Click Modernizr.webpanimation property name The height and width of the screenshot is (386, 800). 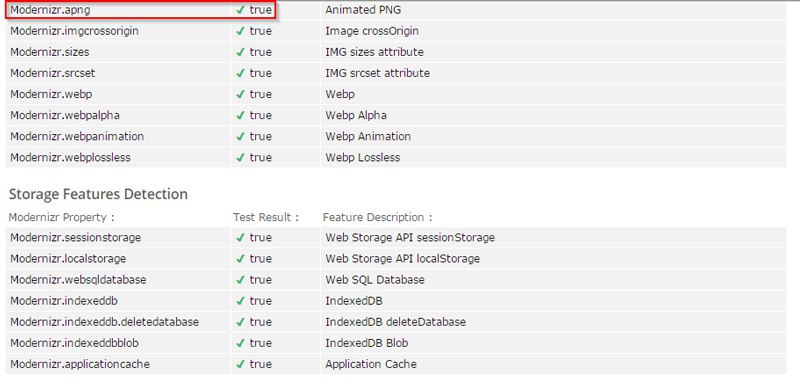[x=77, y=136]
